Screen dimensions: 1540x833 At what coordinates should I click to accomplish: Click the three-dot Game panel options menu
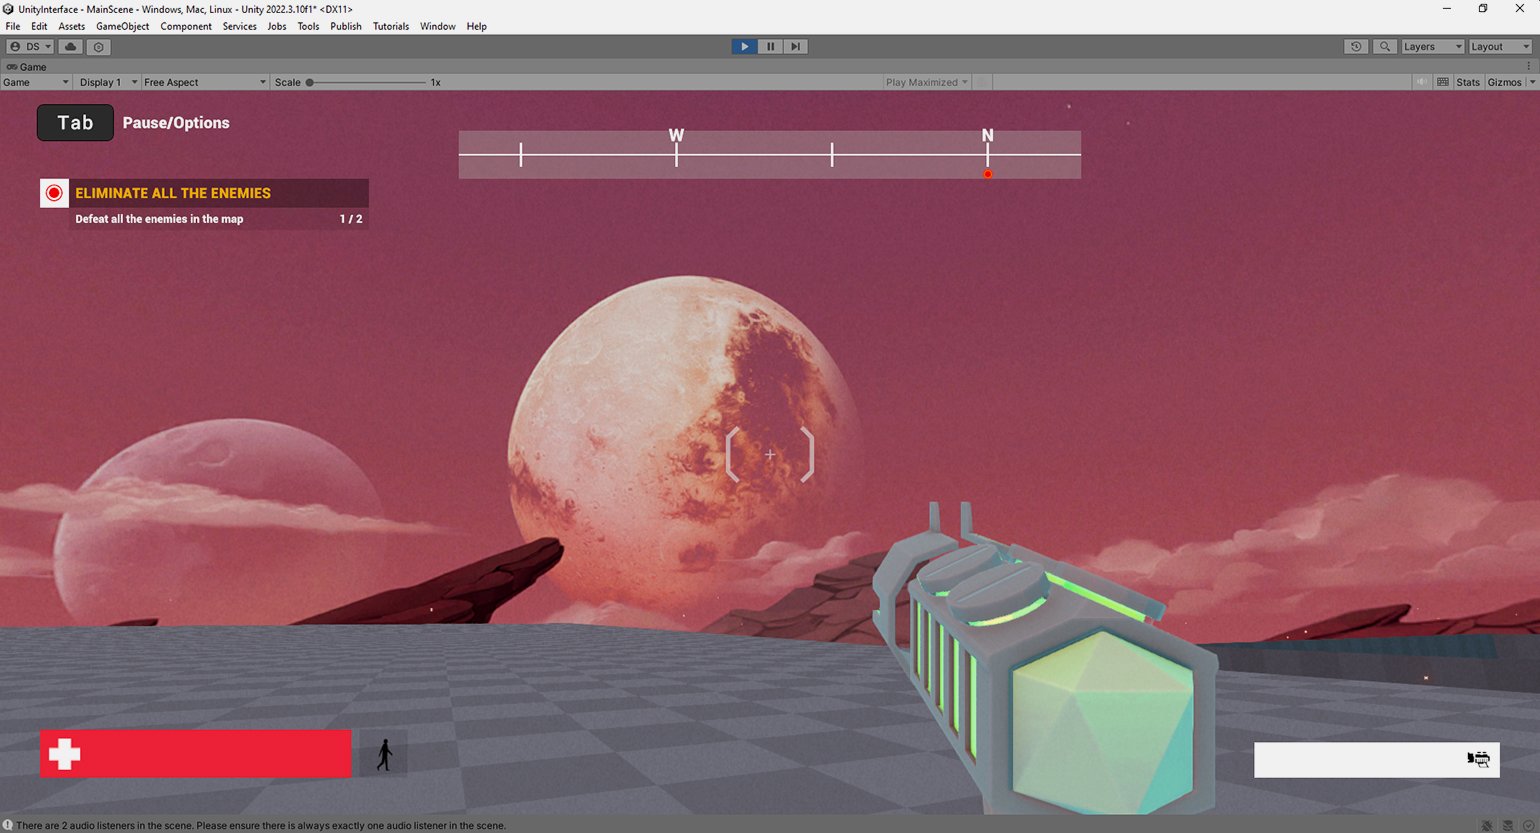1528,67
